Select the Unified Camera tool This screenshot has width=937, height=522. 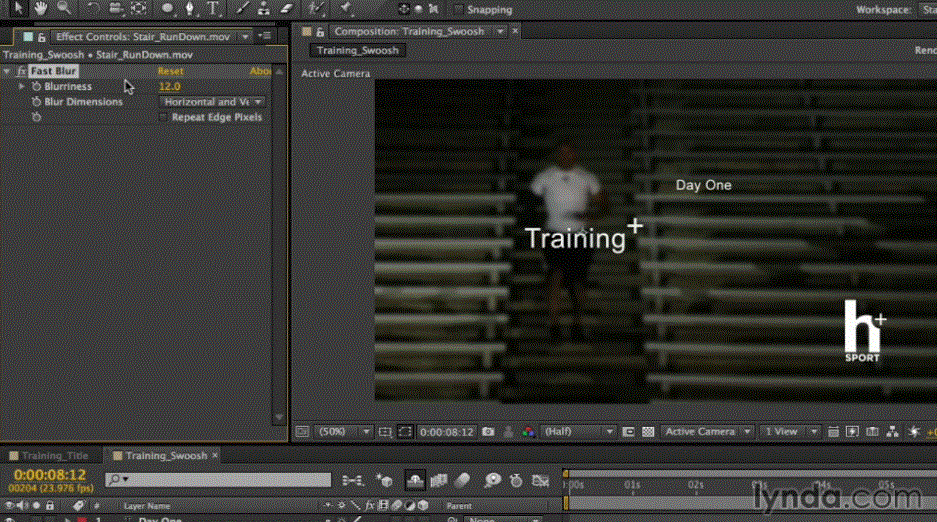coord(116,8)
